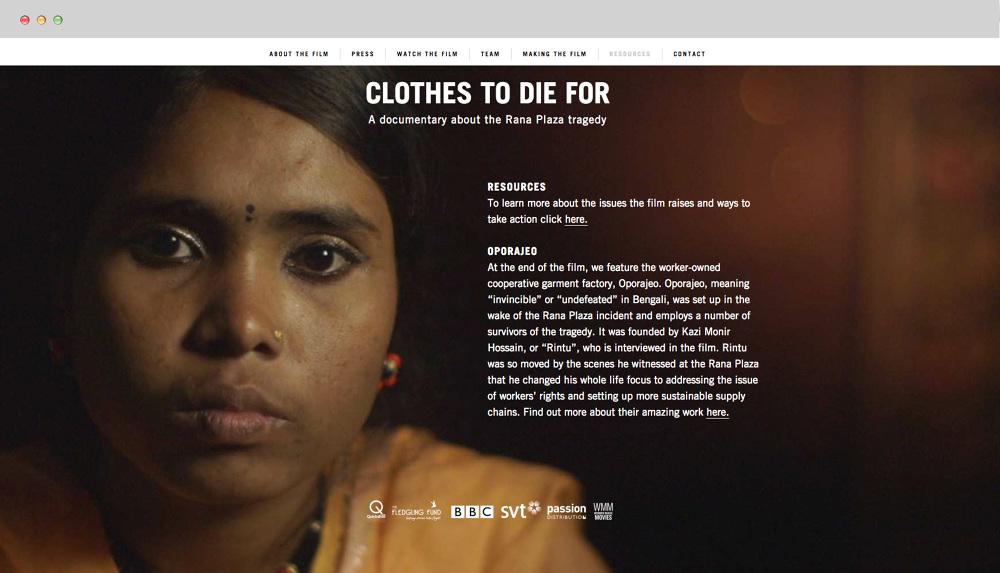Click the yellow minimize window button
The image size is (1000, 573).
41,20
